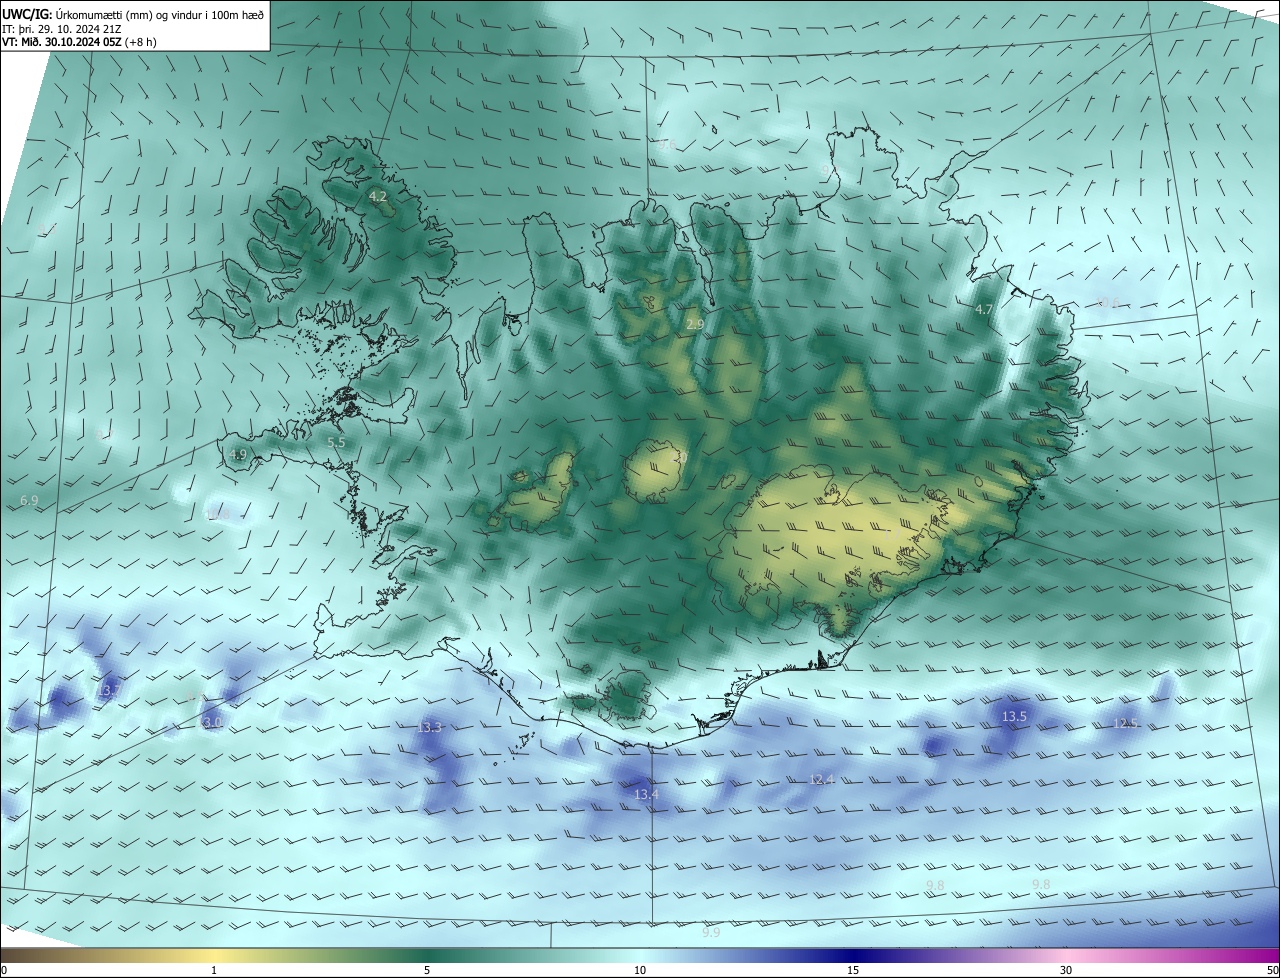
Task: Click the 4.2 value label on the map
Action: click(378, 197)
